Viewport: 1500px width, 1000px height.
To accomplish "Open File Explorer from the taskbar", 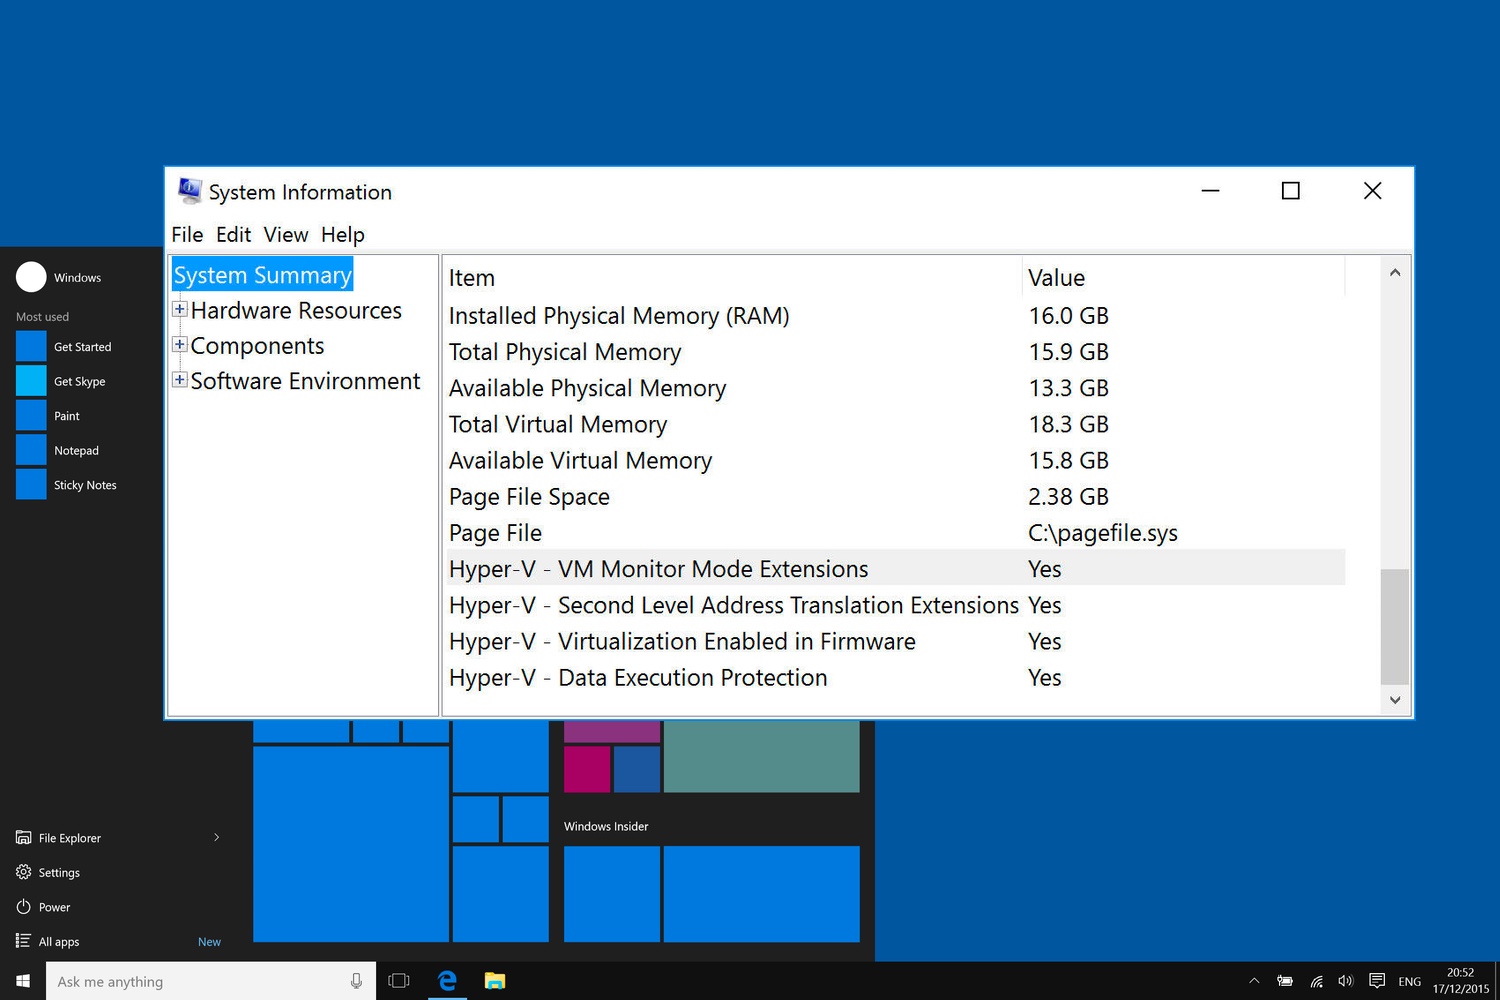I will [495, 981].
